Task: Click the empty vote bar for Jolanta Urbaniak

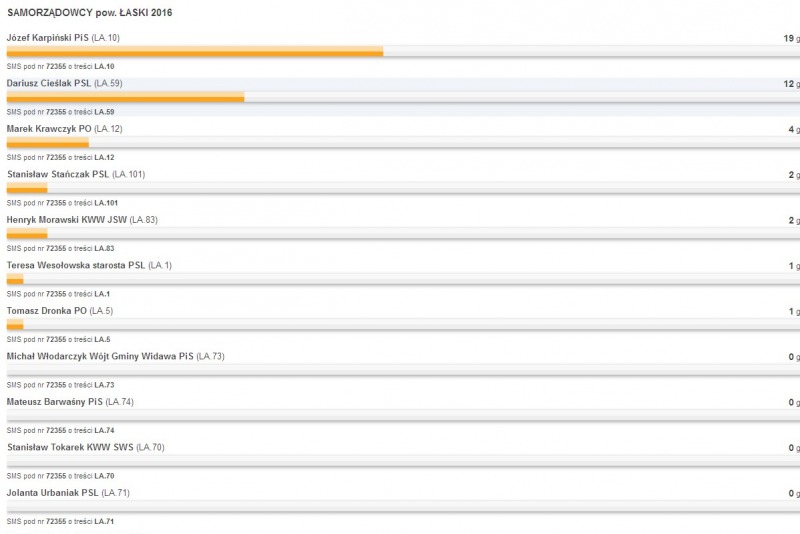Action: point(403,506)
